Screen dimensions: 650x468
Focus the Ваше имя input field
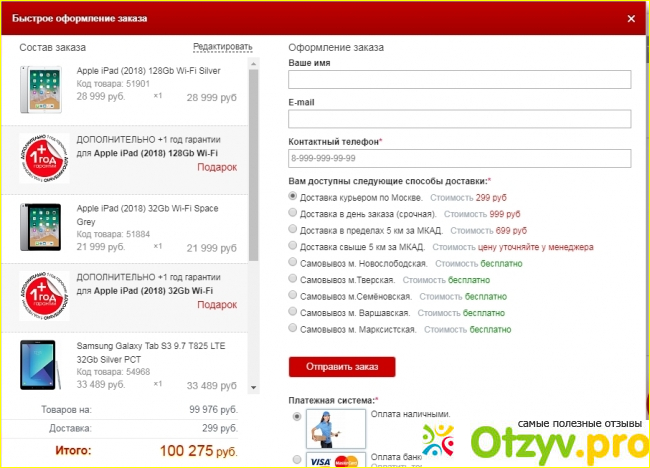459,80
